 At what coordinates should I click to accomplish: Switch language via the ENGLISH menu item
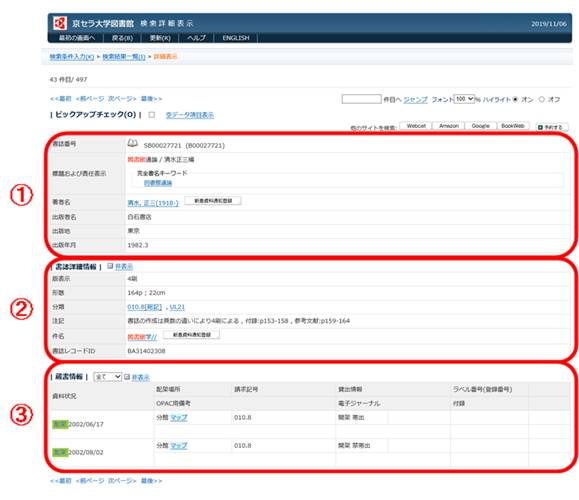(236, 38)
